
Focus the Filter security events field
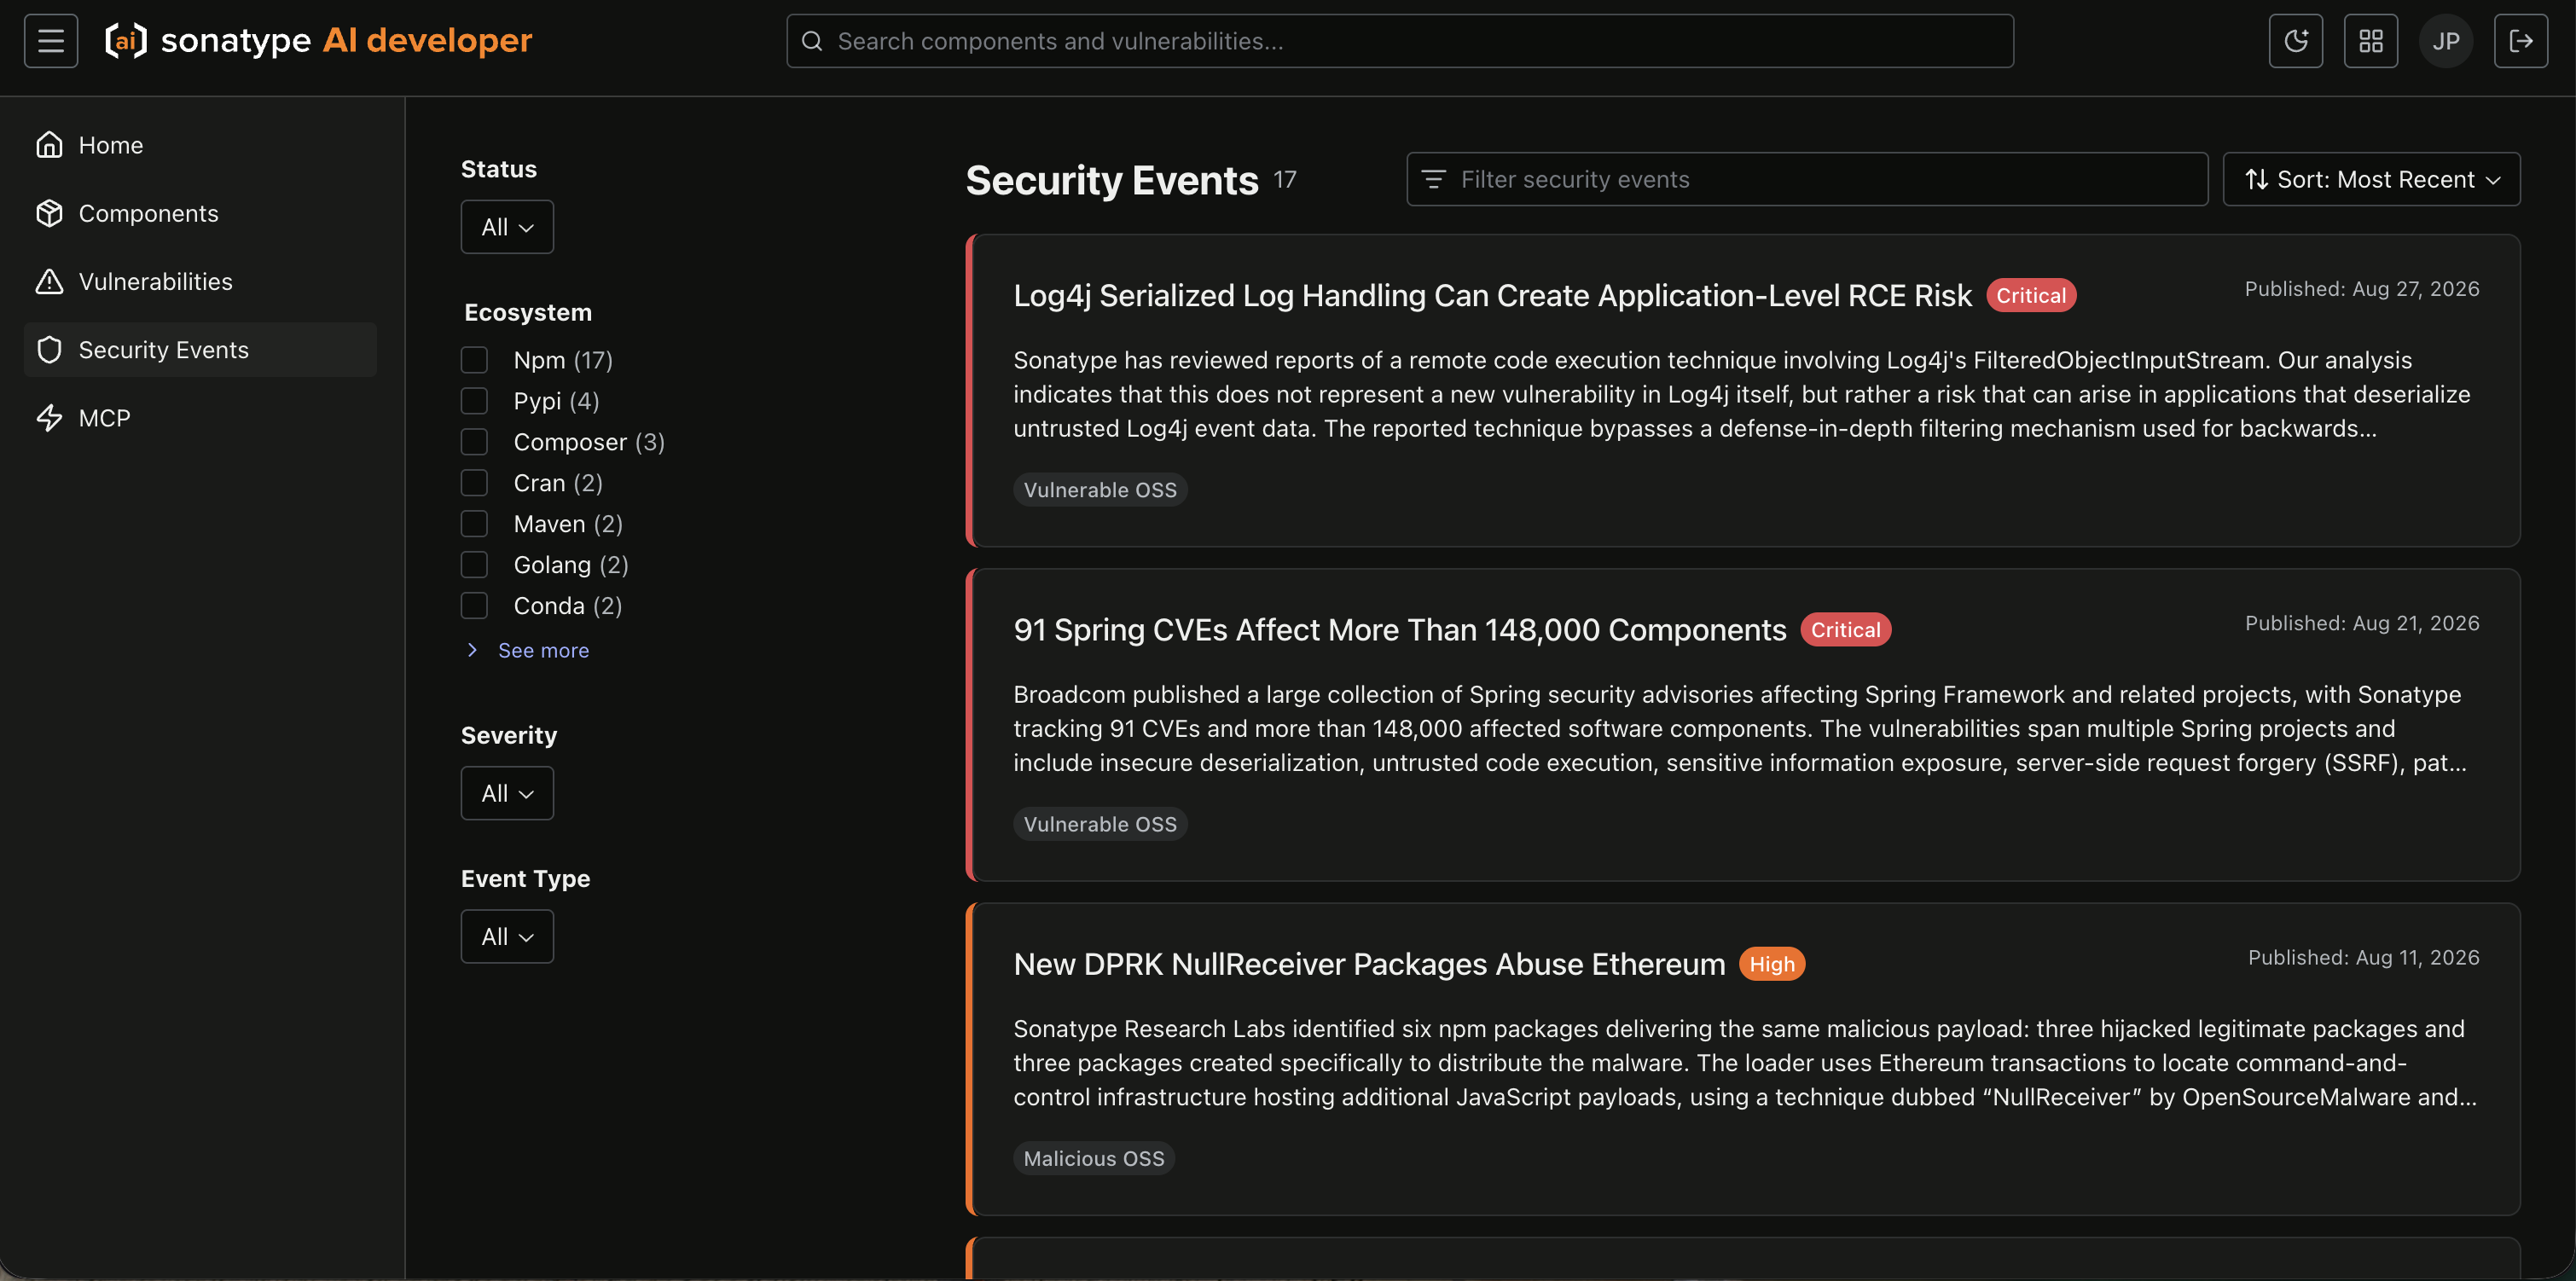1807,179
